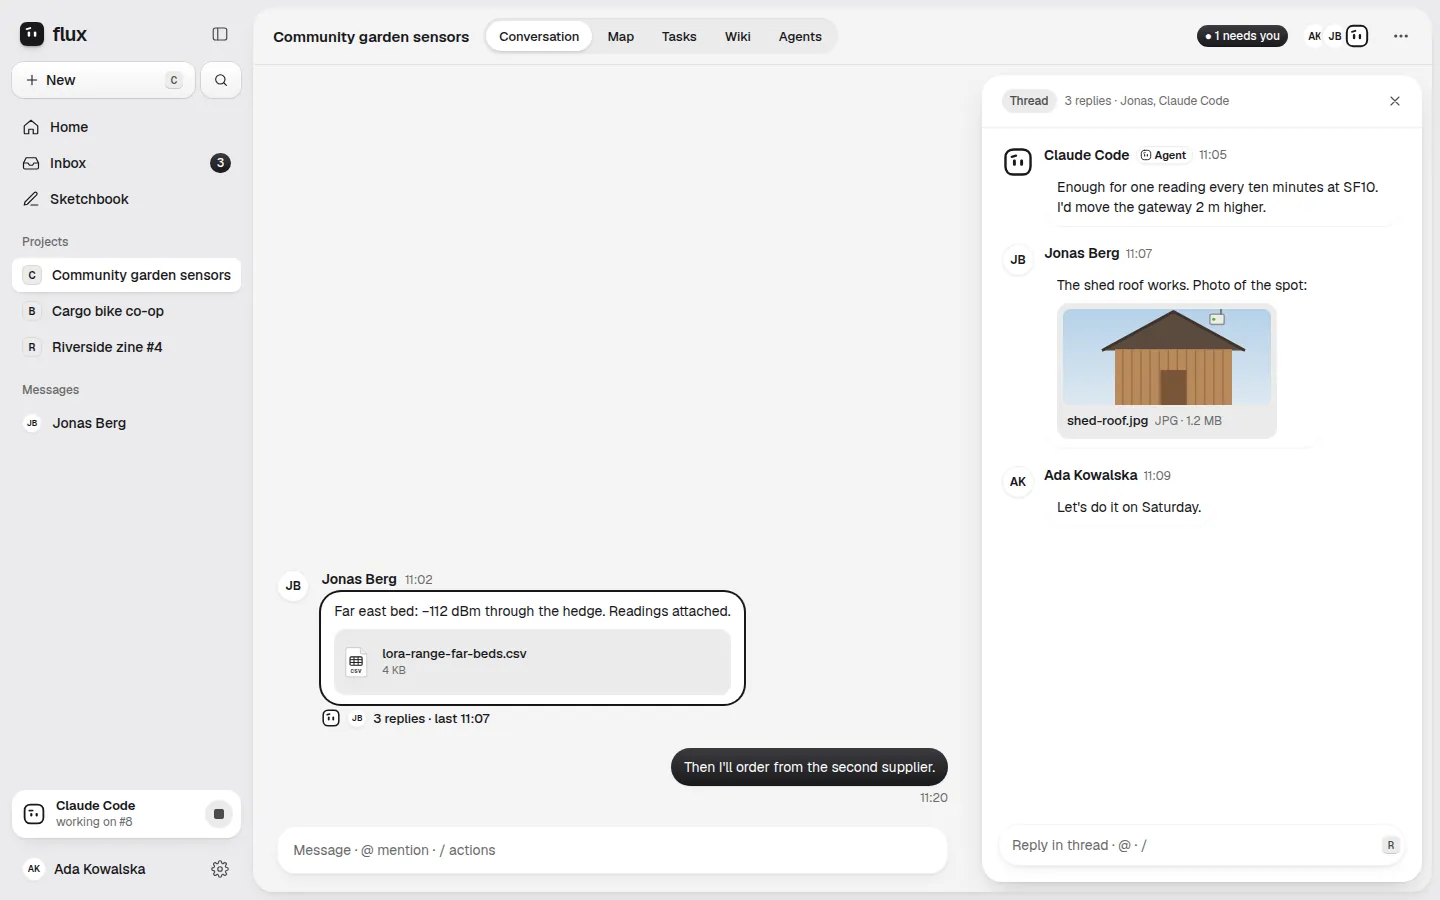Open the CSV file icon for lora-range-far-beds
This screenshot has height=900, width=1440.
pyautogui.click(x=356, y=662)
